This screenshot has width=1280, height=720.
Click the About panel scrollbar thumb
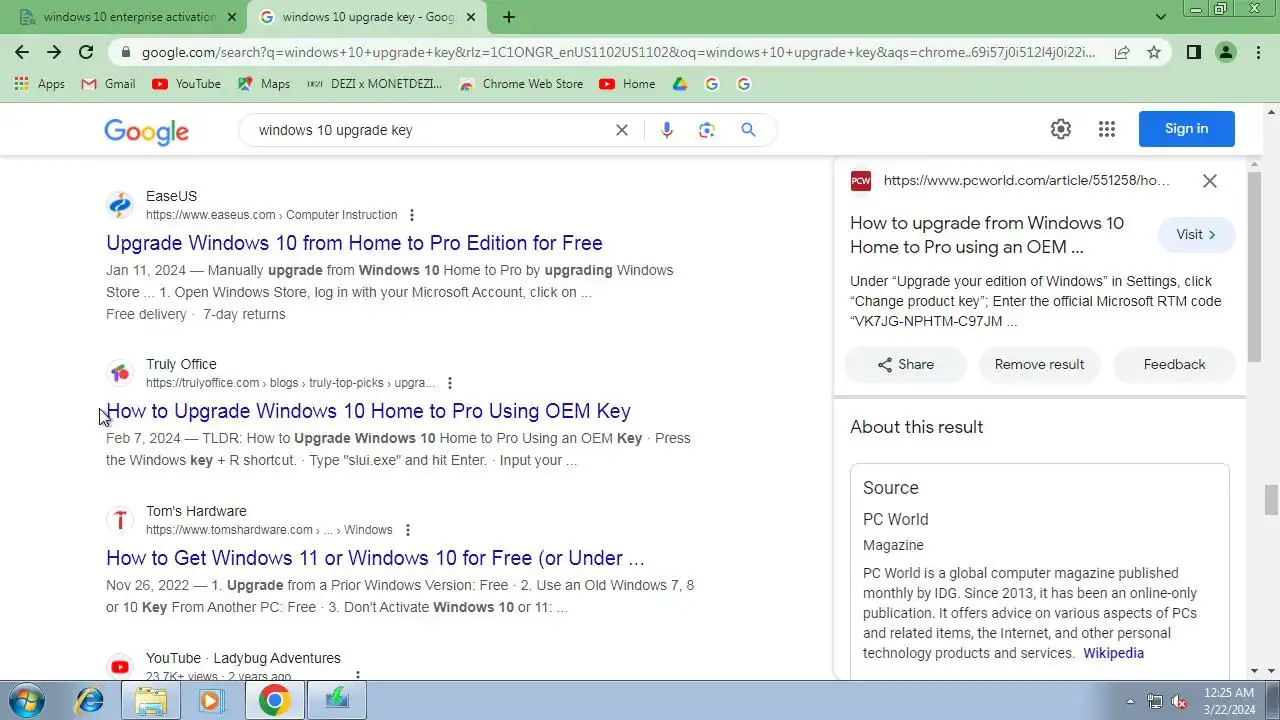click(x=1255, y=268)
